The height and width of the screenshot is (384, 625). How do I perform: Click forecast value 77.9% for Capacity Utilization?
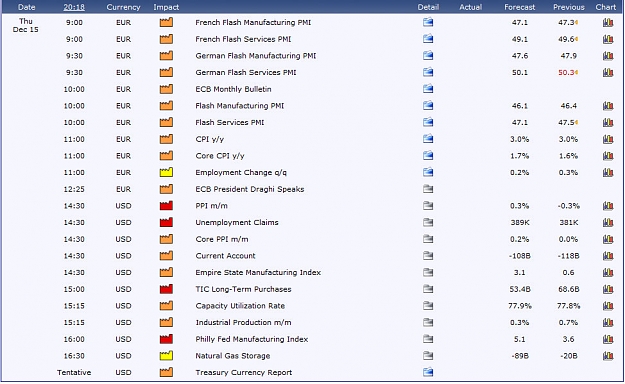click(520, 306)
